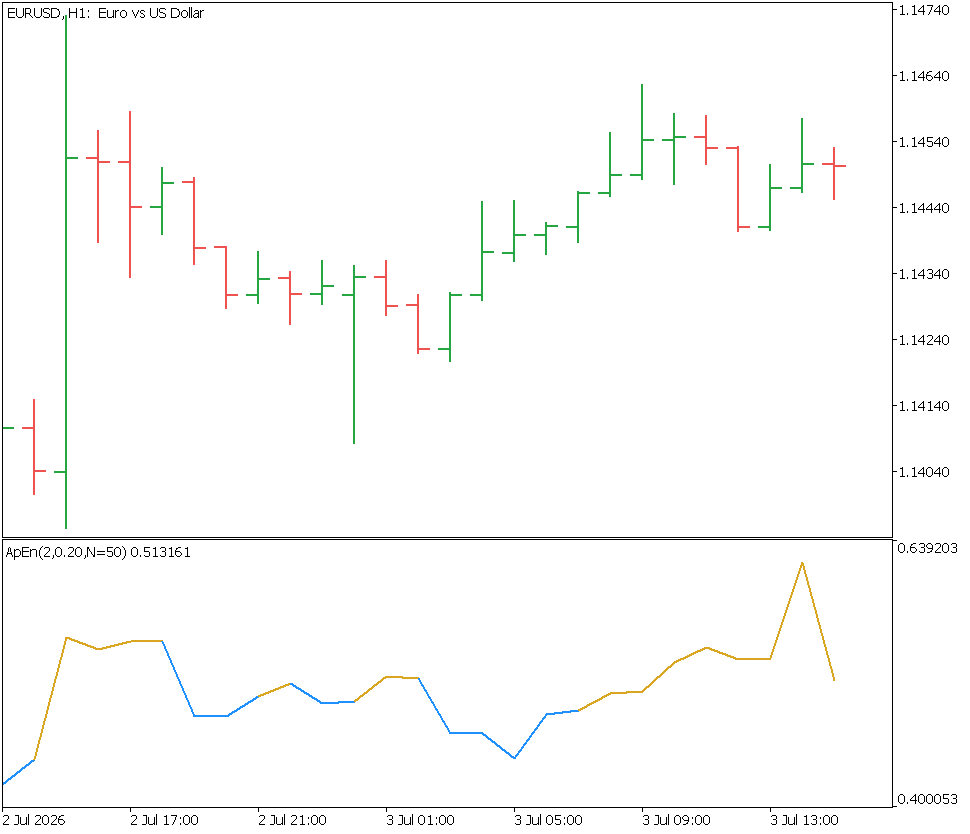The height and width of the screenshot is (834, 970).
Task: Click the '2 Jul 21:00' time label
Action: coord(293,820)
